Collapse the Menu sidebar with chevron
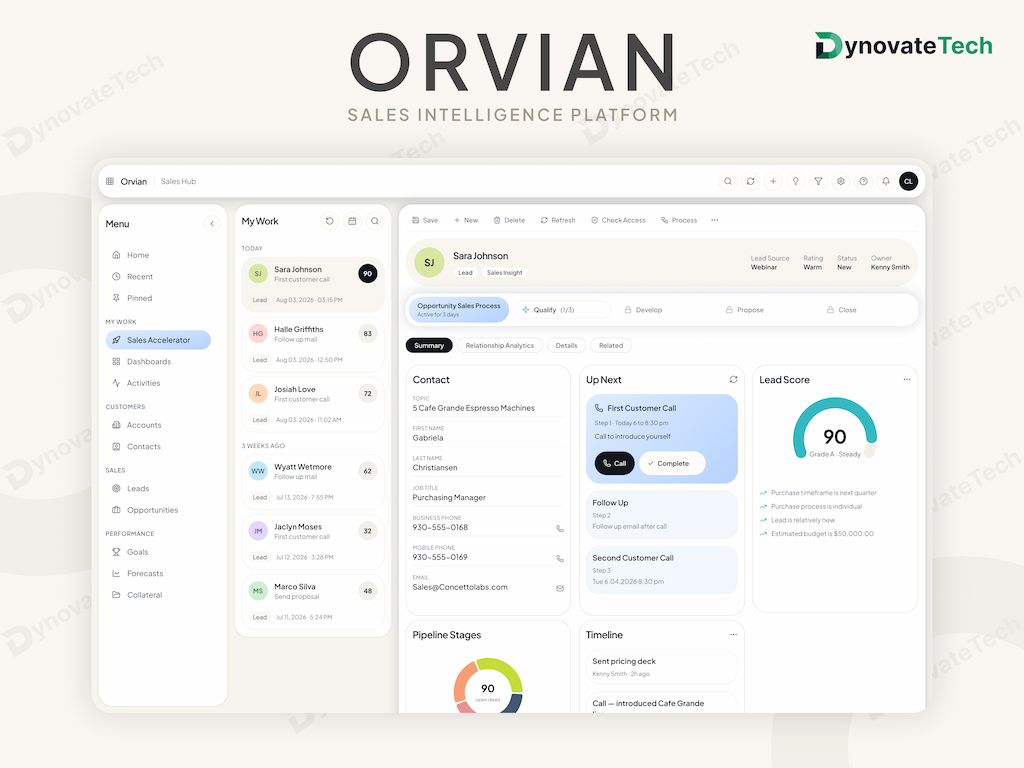 tap(212, 224)
